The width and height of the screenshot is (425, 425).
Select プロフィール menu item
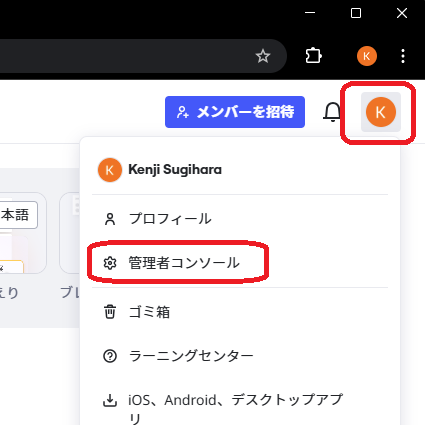pos(240,219)
